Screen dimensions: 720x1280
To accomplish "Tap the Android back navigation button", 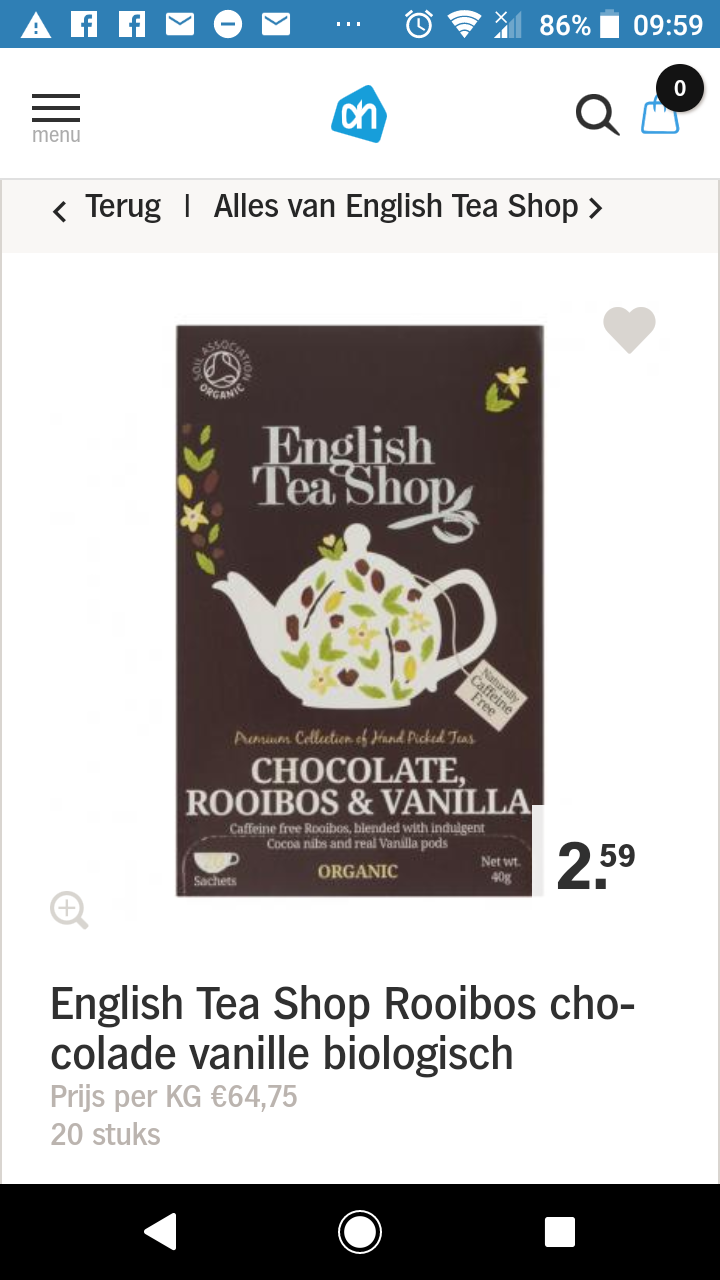I will pos(161,1232).
